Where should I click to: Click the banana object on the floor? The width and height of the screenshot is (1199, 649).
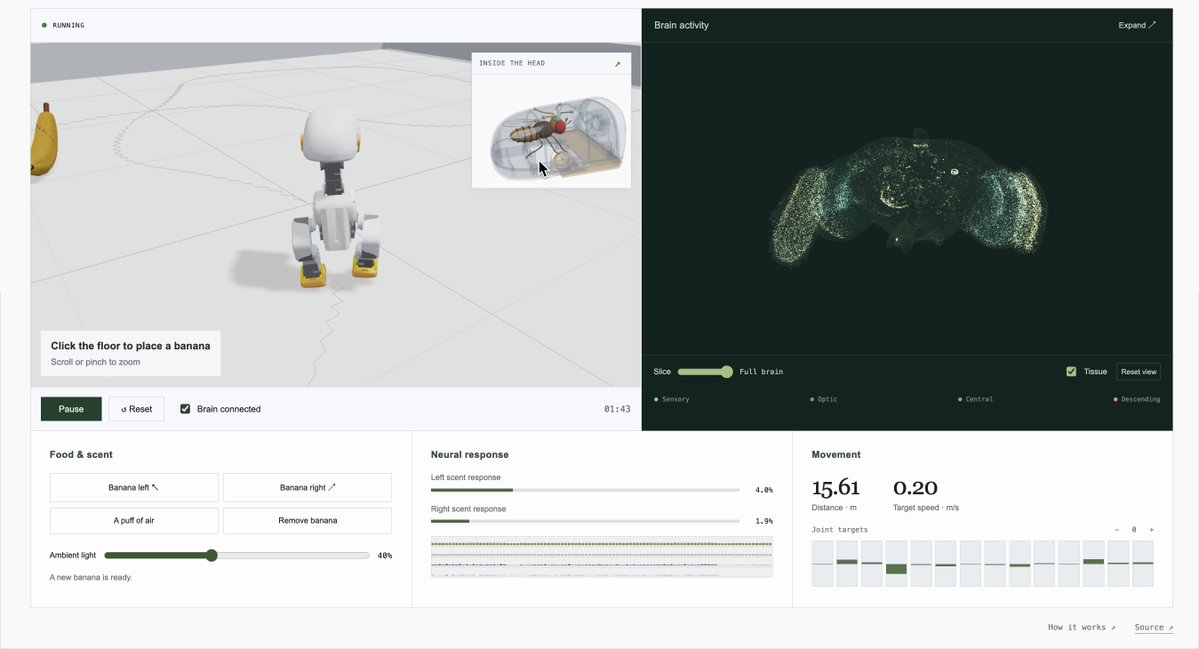[44, 139]
